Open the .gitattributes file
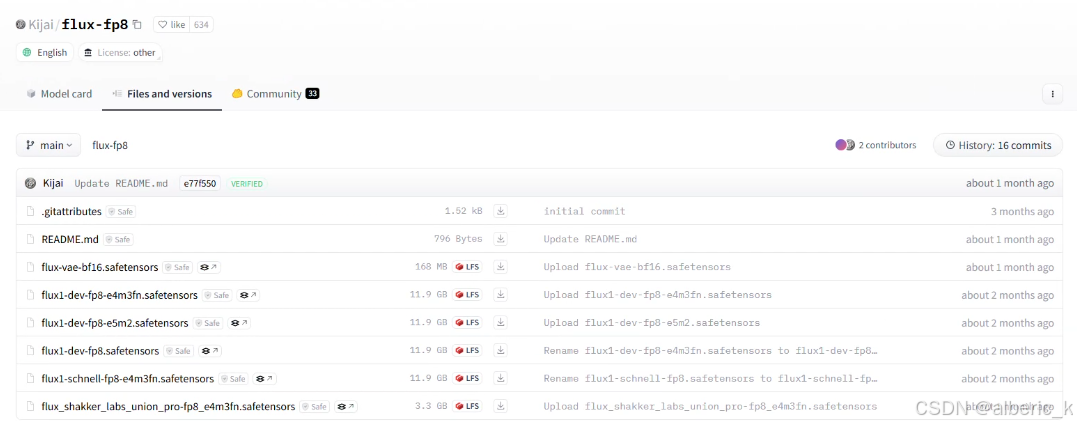The height and width of the screenshot is (425, 1077). pos(71,211)
